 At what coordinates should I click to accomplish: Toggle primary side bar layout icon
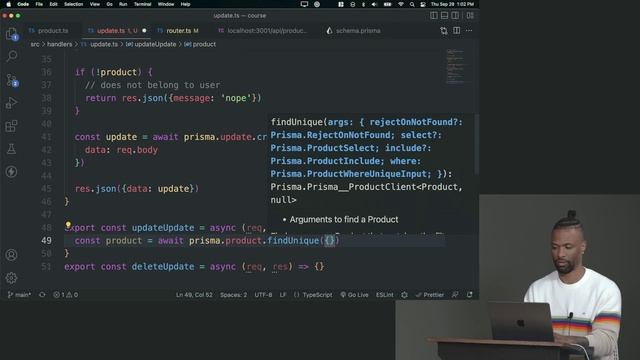point(434,16)
